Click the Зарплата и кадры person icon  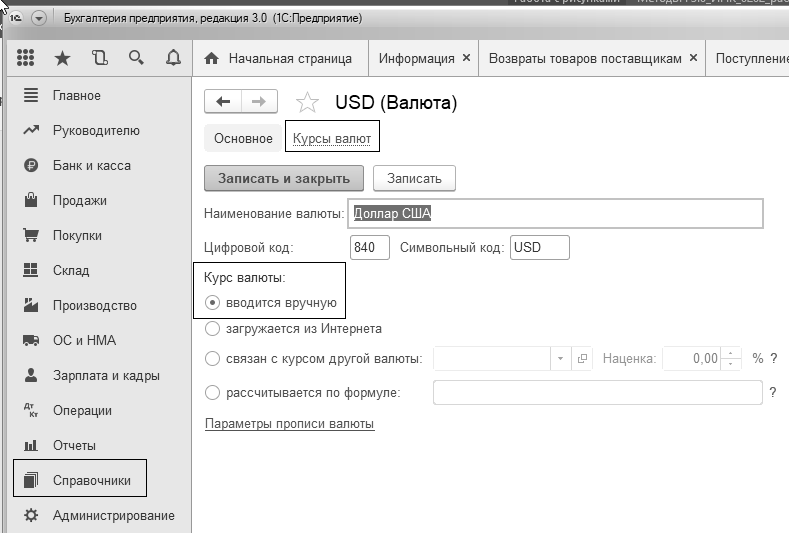[31, 375]
